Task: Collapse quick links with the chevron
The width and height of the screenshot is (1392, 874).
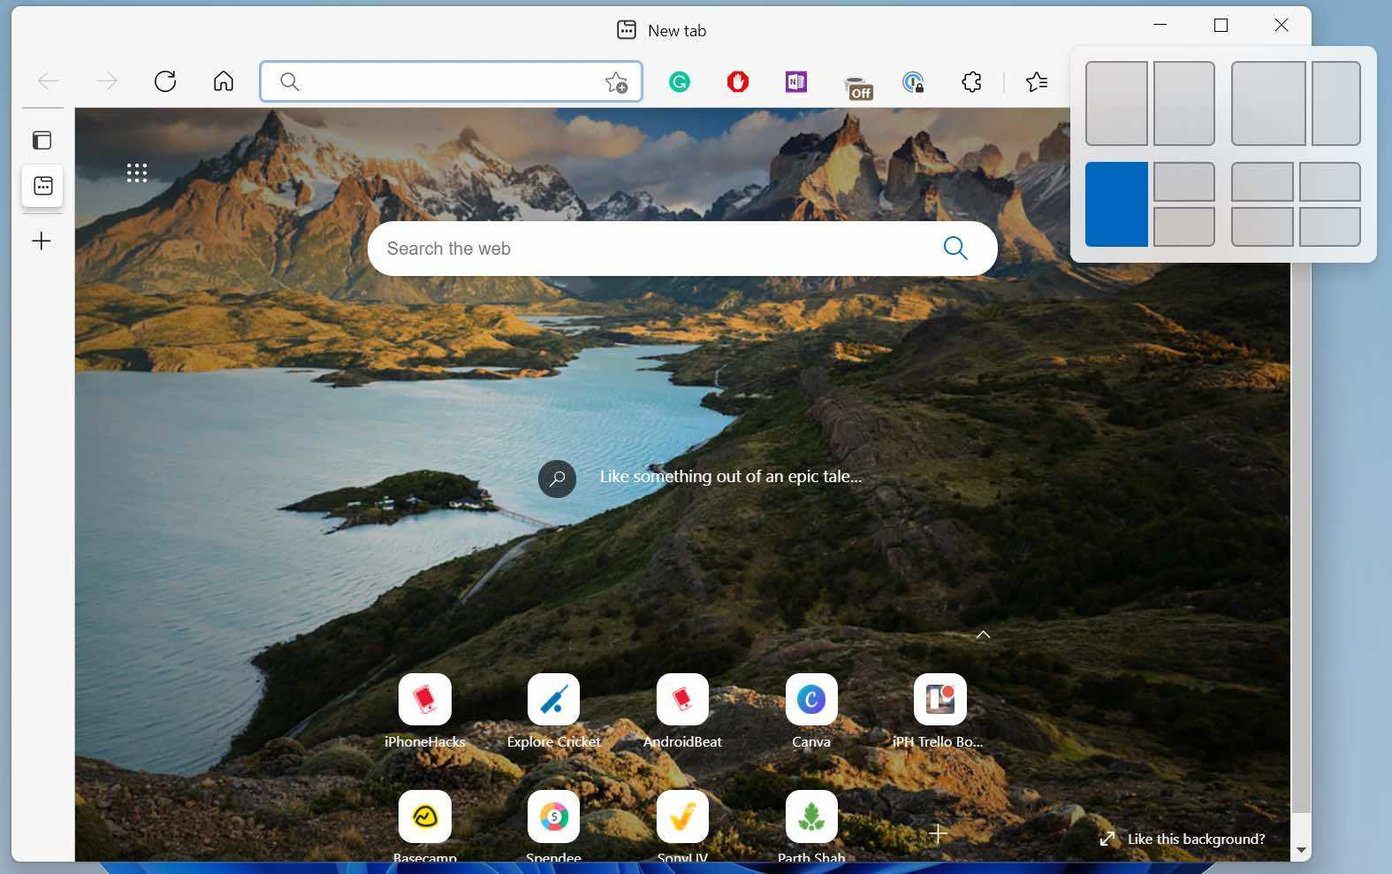Action: [983, 635]
